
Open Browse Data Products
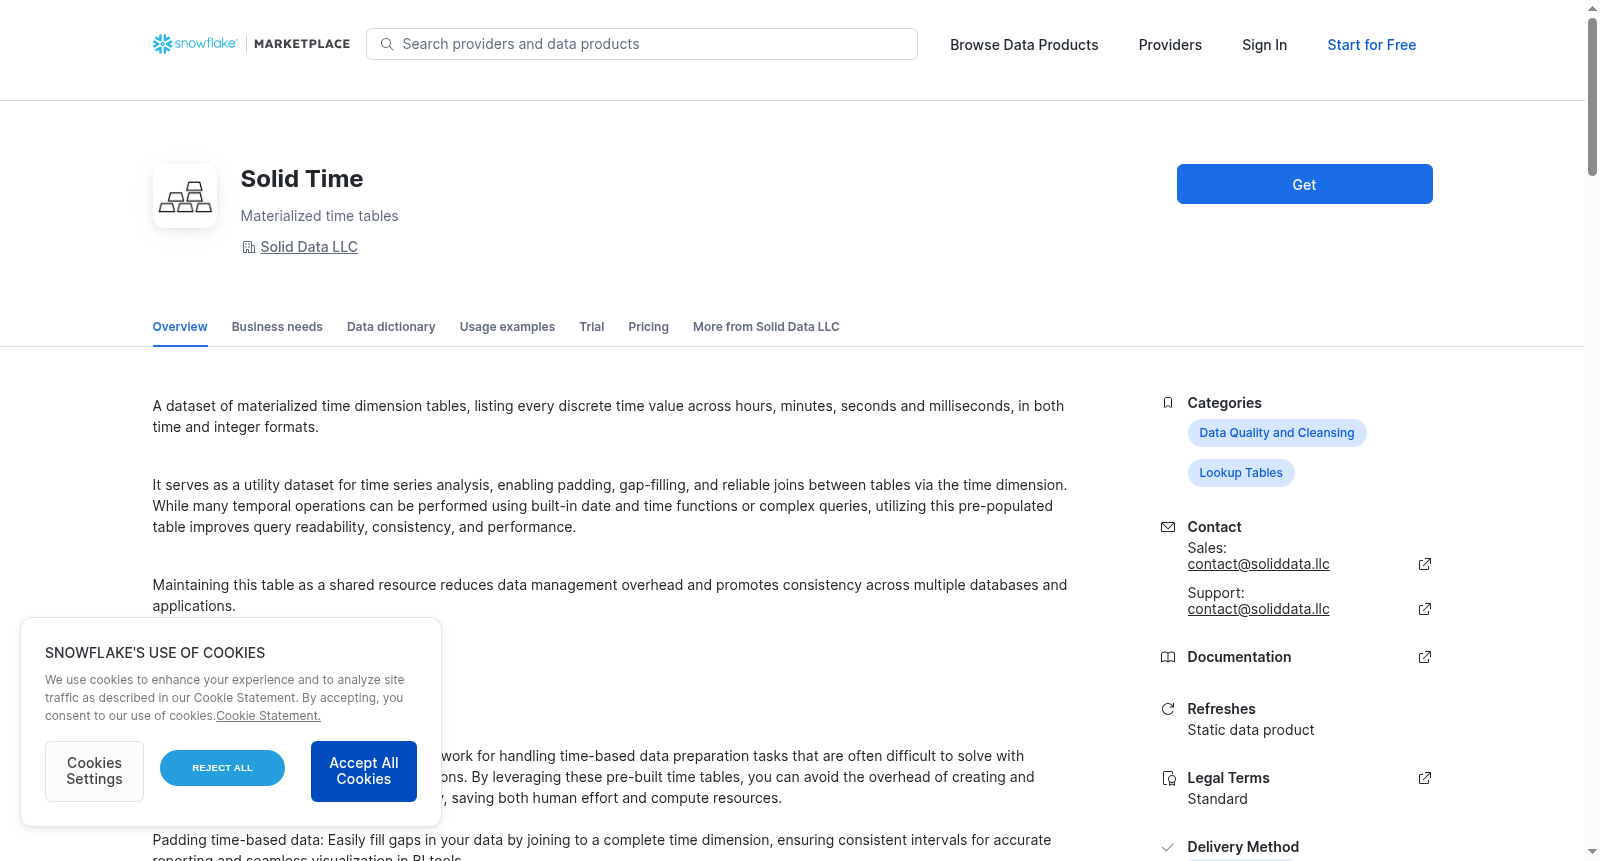pos(1024,45)
